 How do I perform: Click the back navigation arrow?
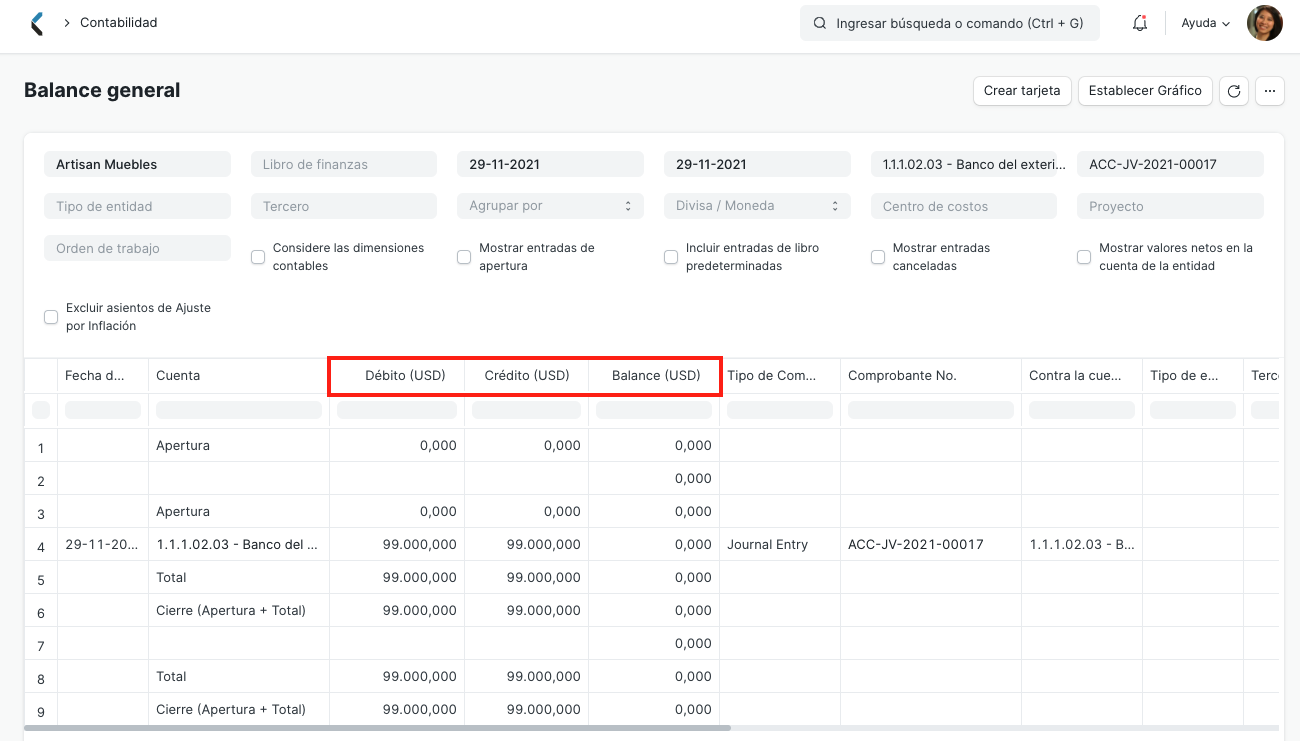[37, 22]
